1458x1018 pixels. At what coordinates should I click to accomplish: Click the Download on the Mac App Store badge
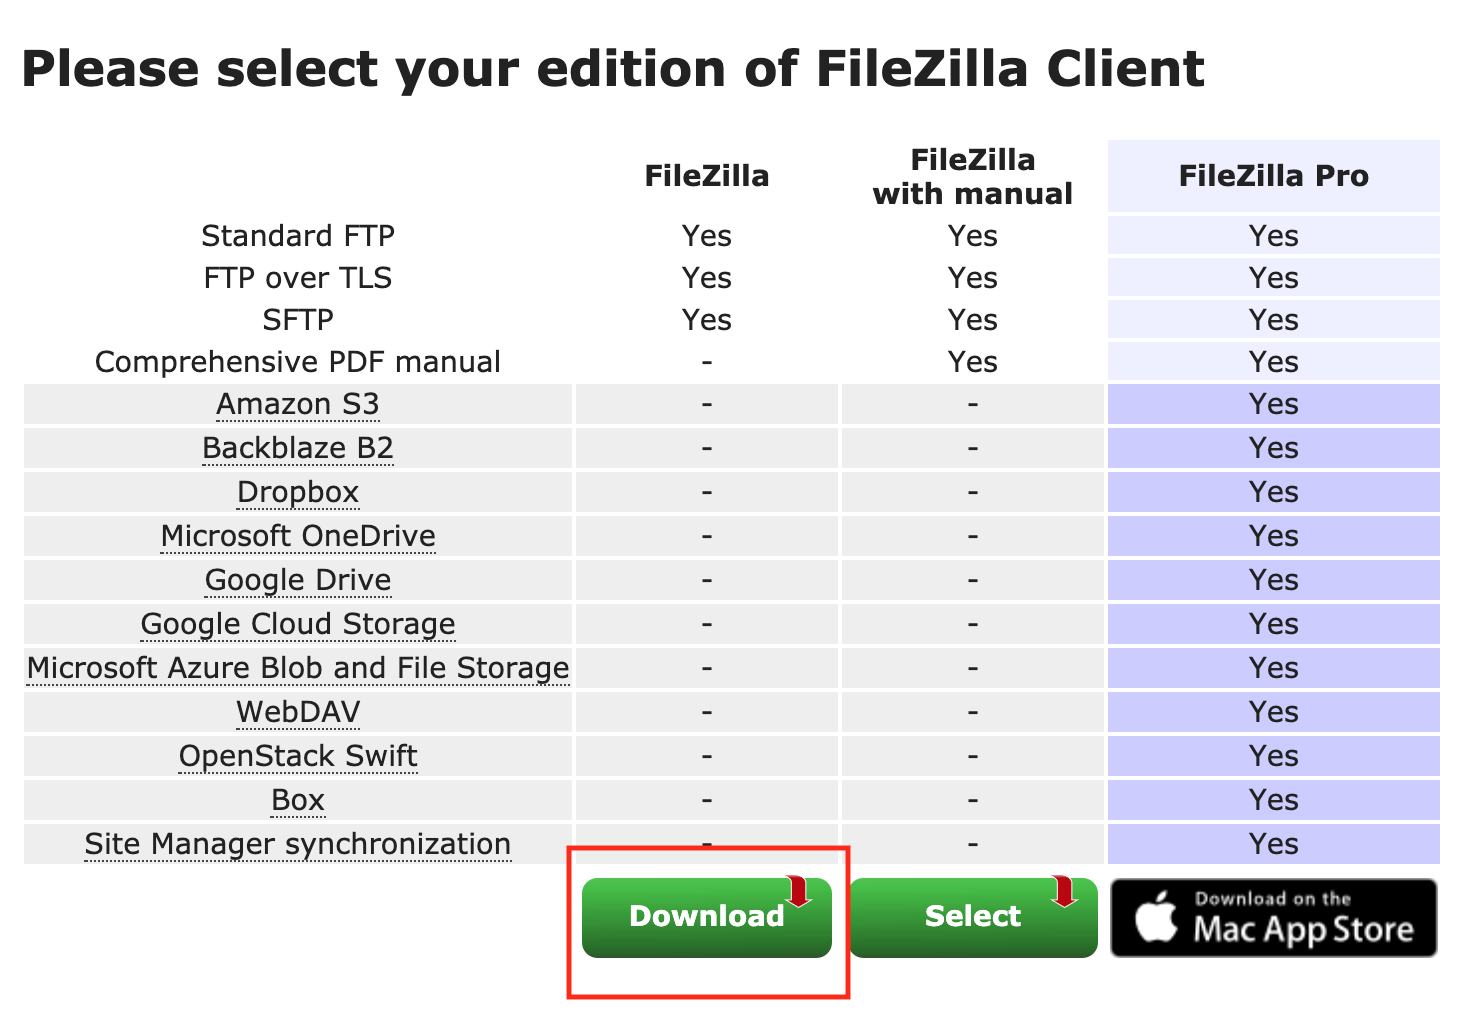(1272, 917)
